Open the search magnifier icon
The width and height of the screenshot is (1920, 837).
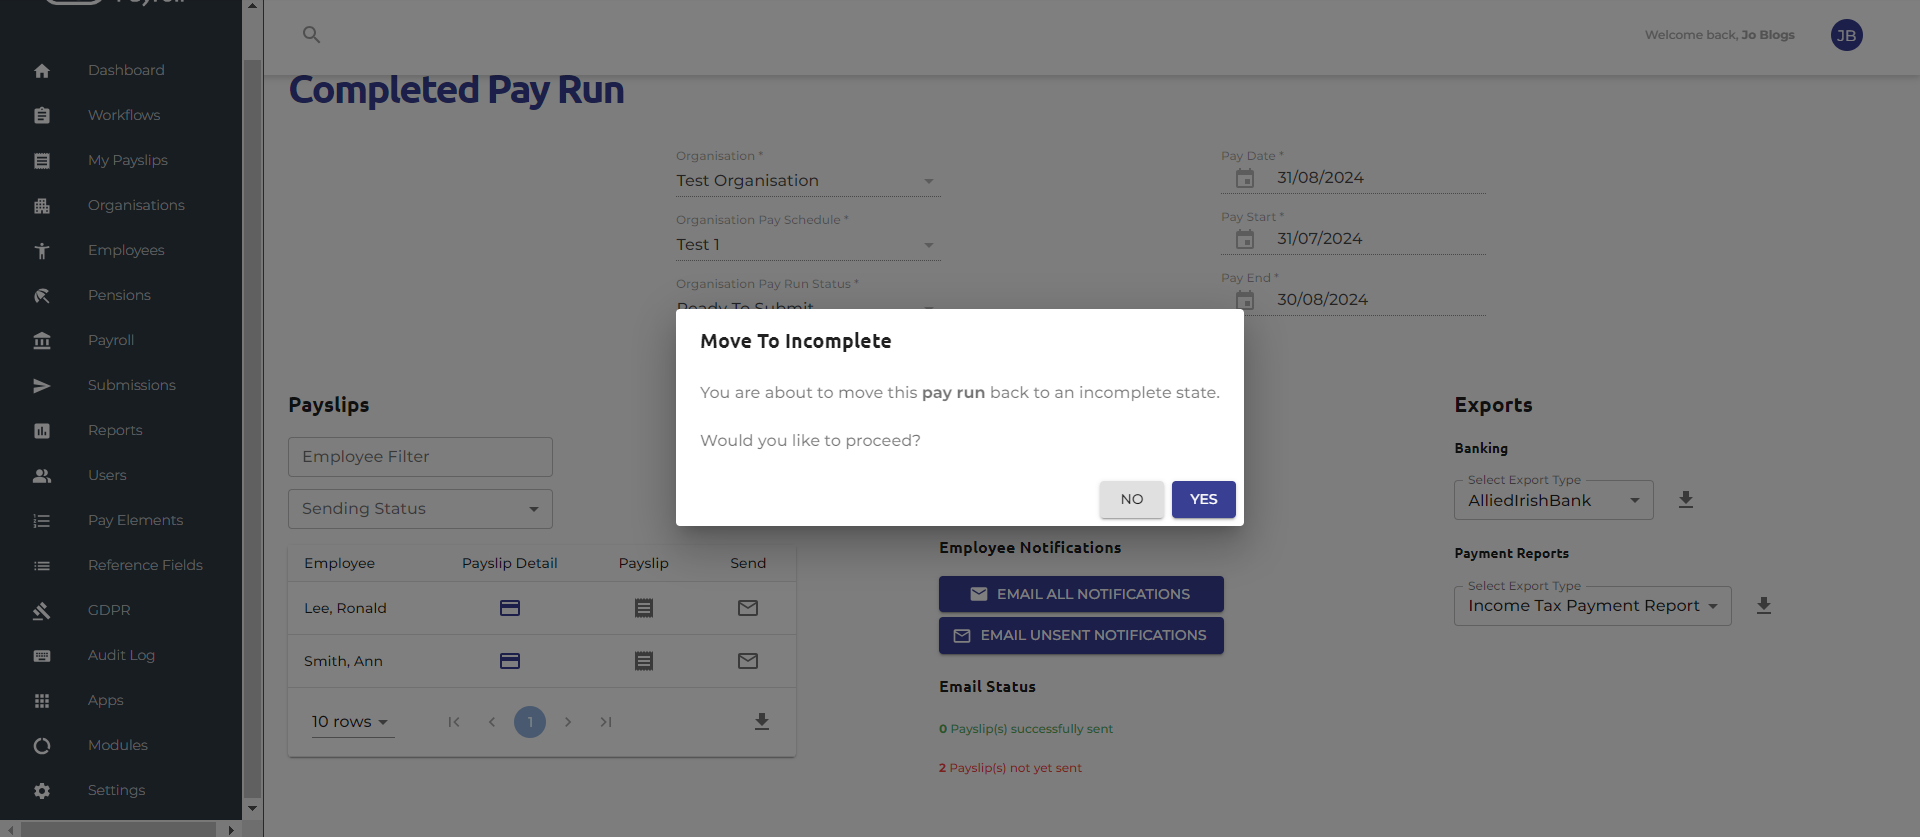coord(311,35)
